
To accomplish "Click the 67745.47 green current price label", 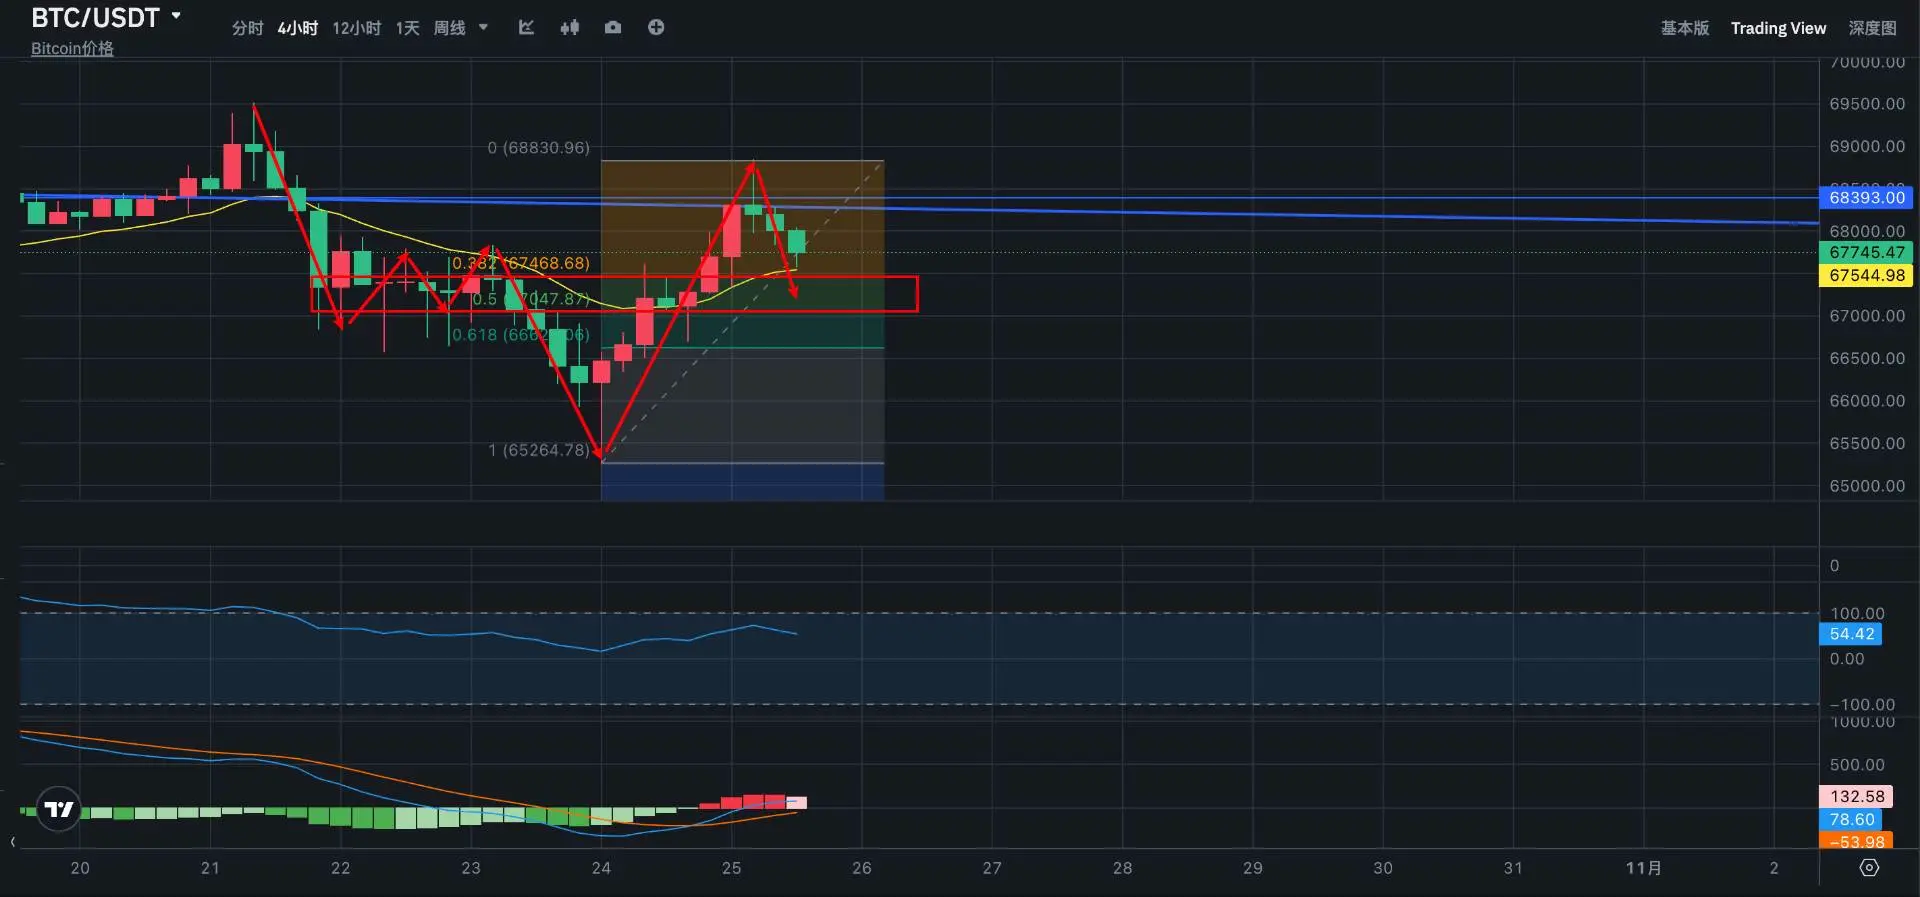I will click(1866, 252).
